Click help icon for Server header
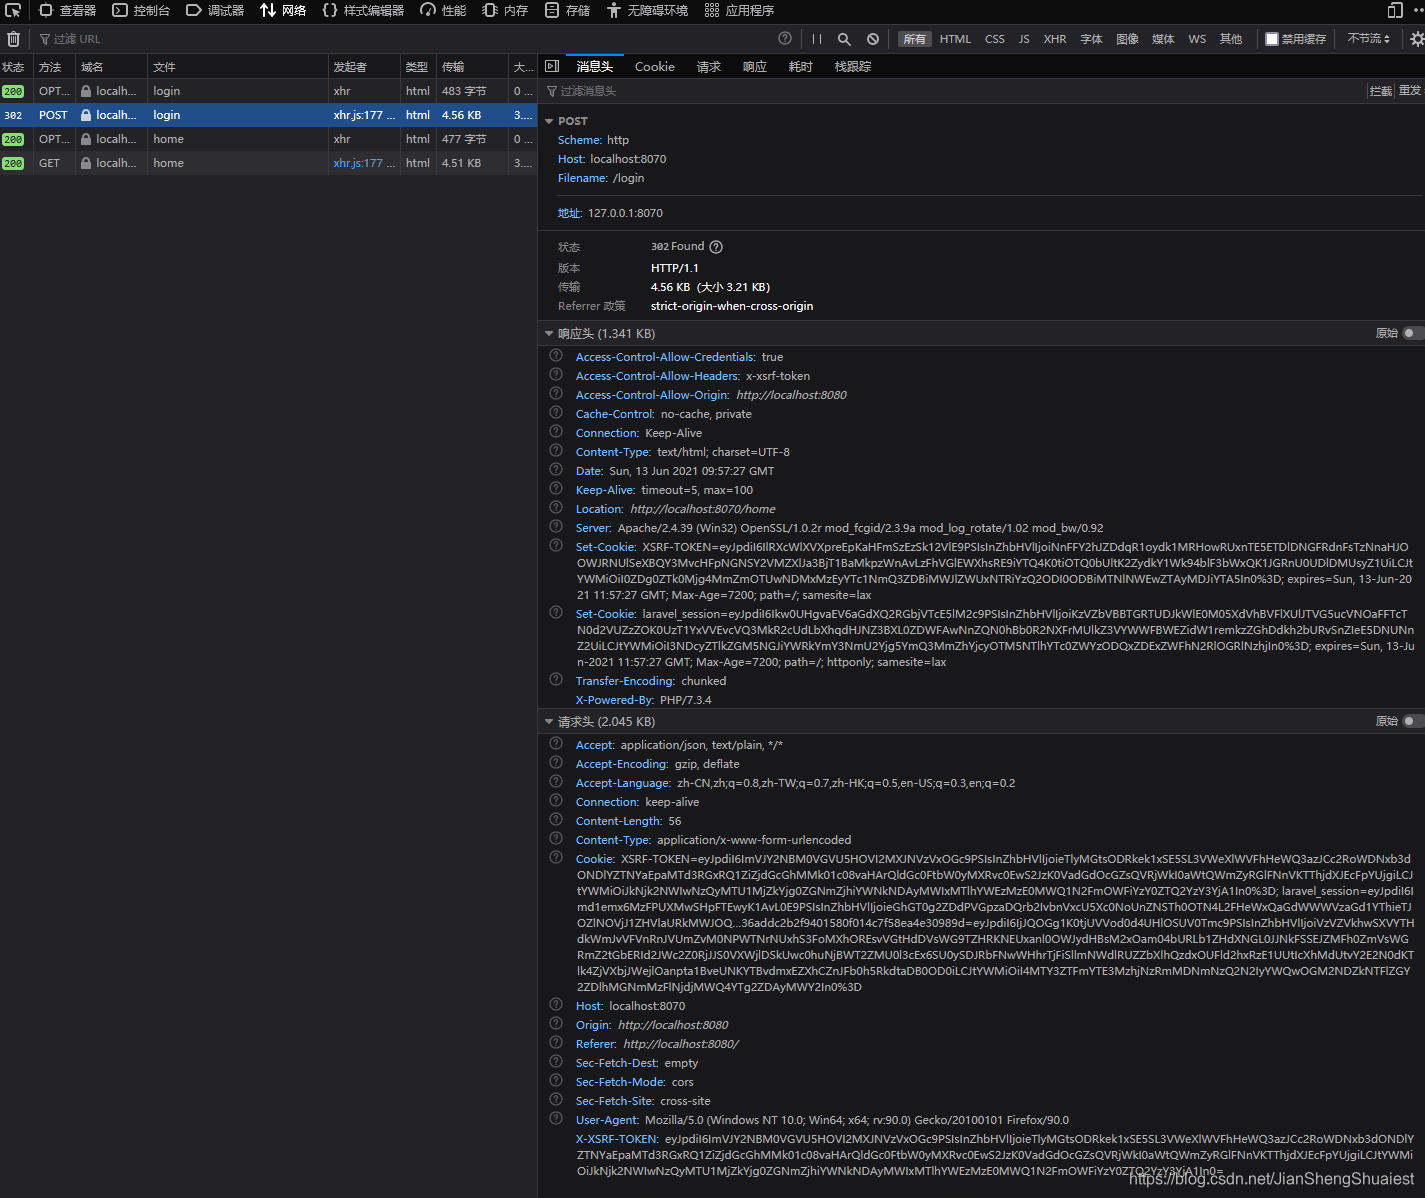Screen dimensions: 1425x1198 coord(556,527)
